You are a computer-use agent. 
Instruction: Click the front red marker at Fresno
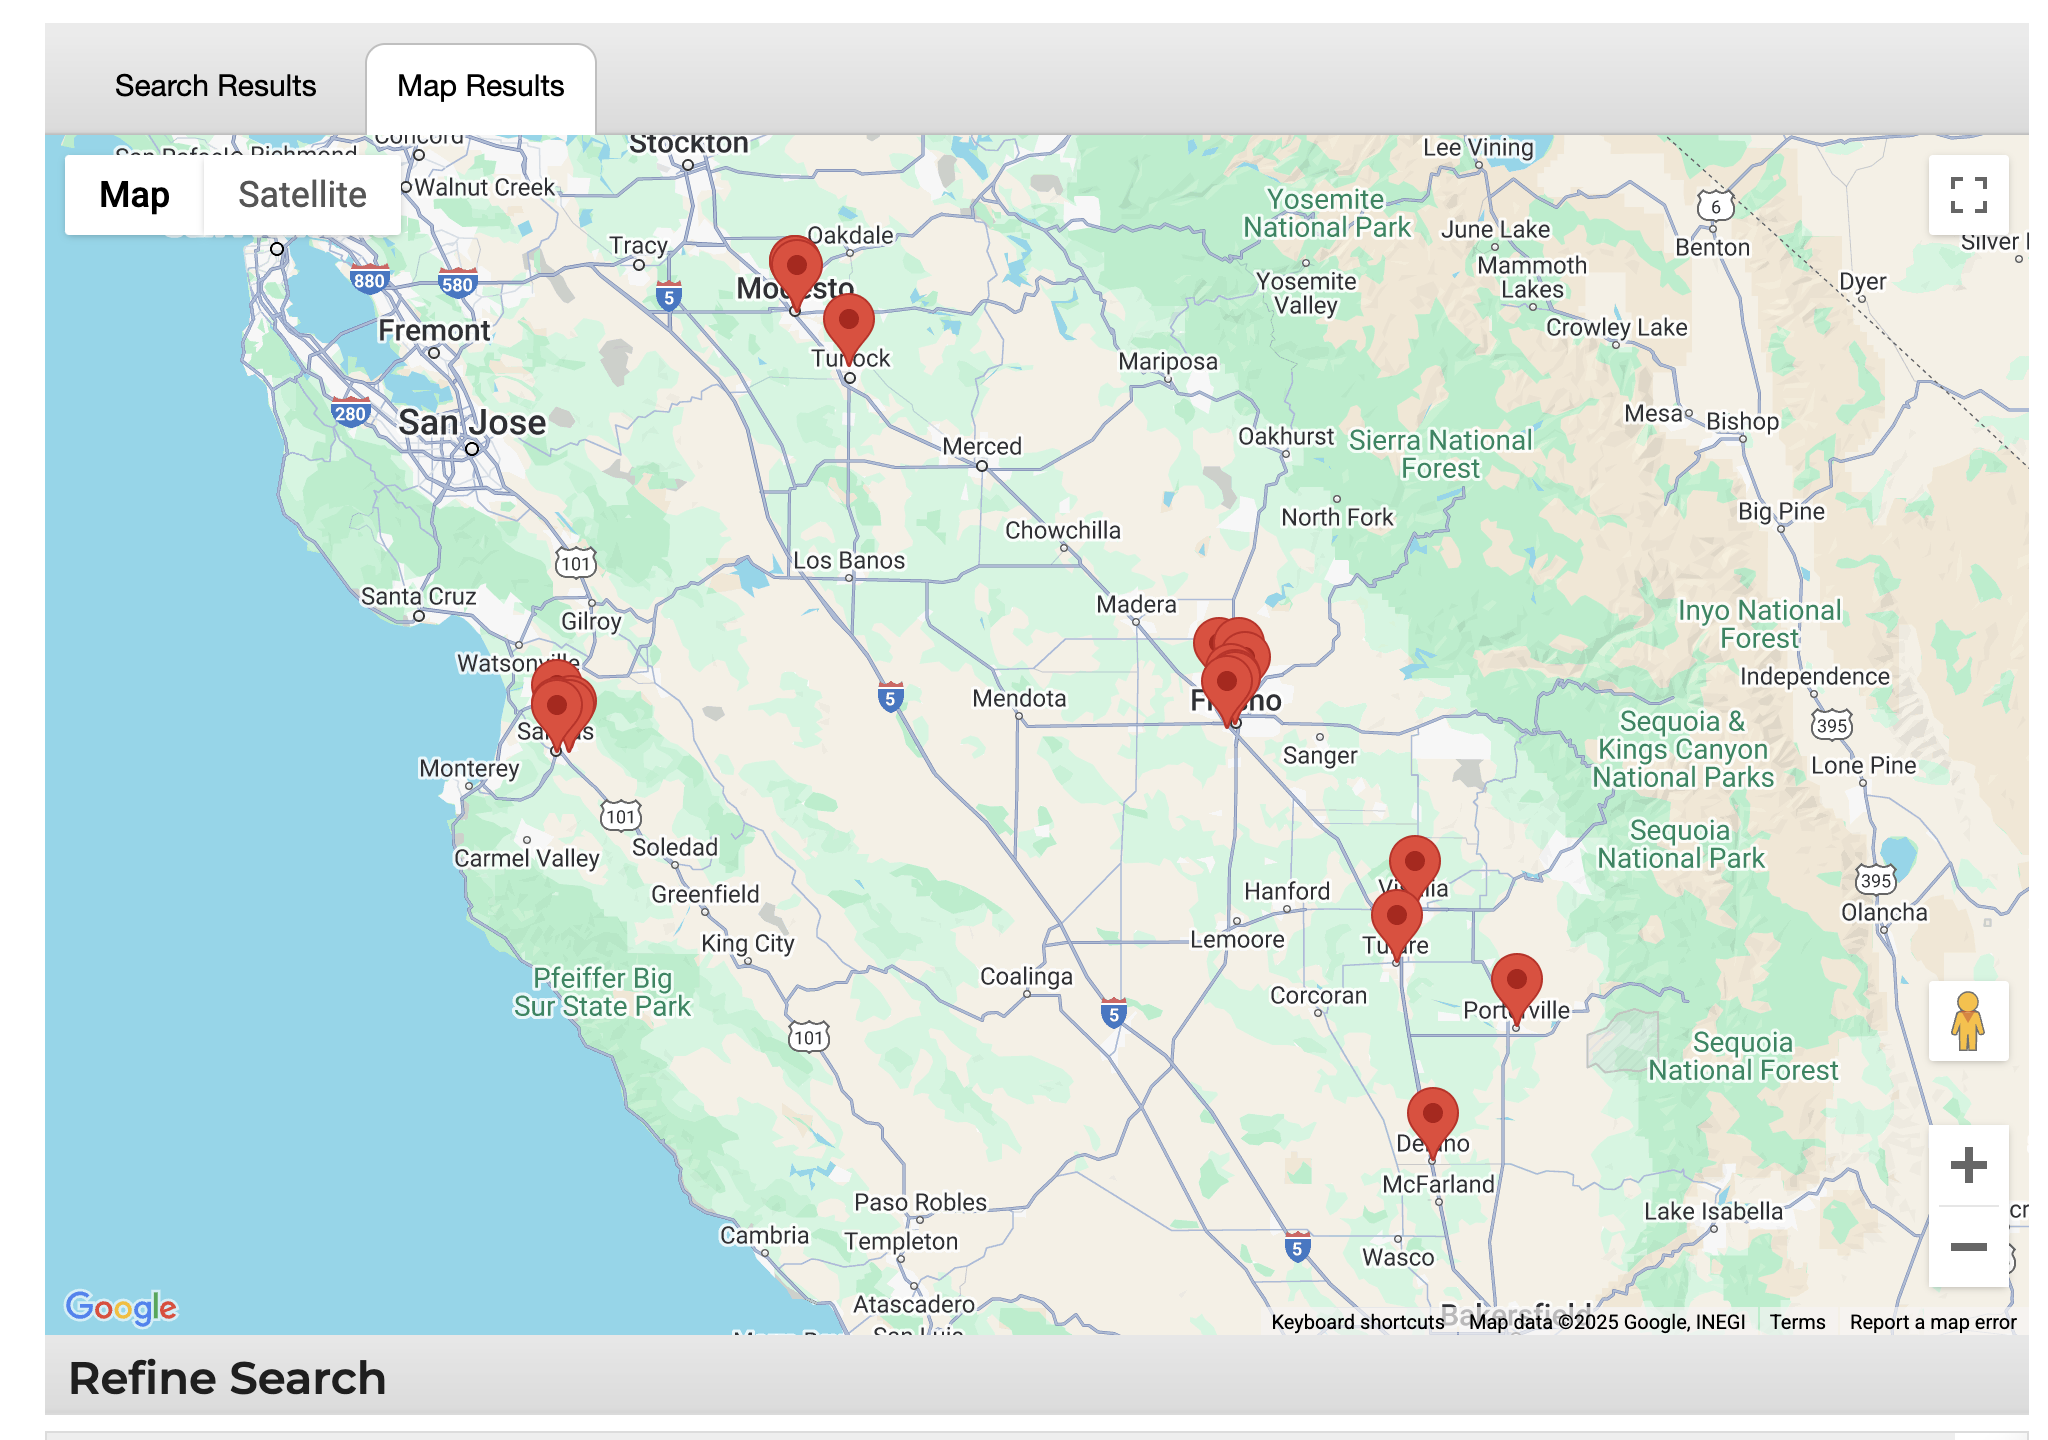pos(1227,684)
